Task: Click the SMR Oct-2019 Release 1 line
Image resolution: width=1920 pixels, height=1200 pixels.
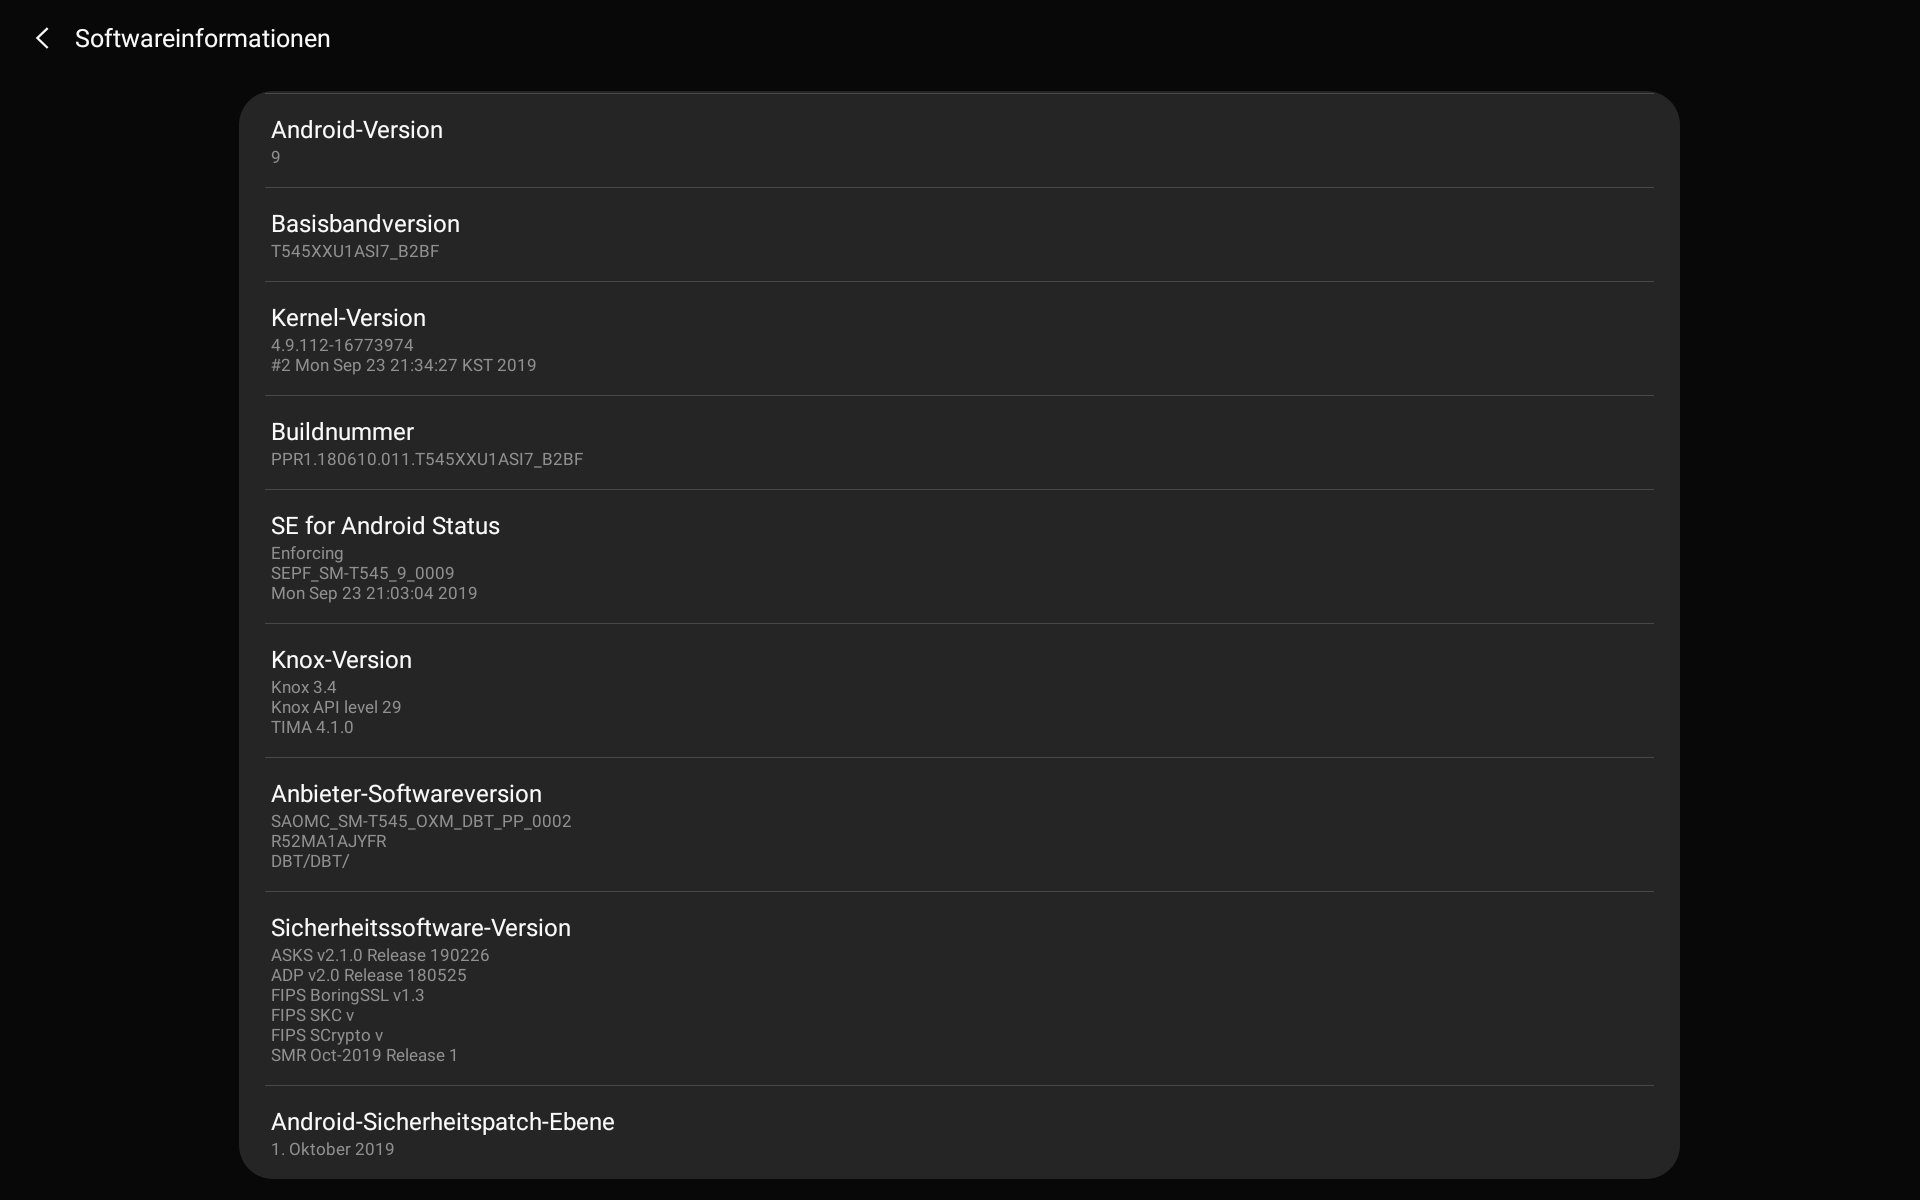Action: point(364,1055)
